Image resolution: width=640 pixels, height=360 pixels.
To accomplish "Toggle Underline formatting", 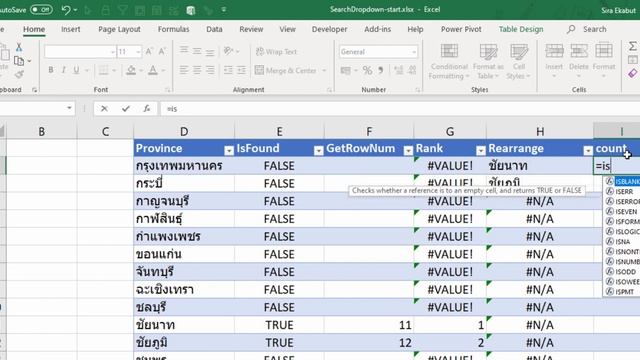I will coord(76,70).
